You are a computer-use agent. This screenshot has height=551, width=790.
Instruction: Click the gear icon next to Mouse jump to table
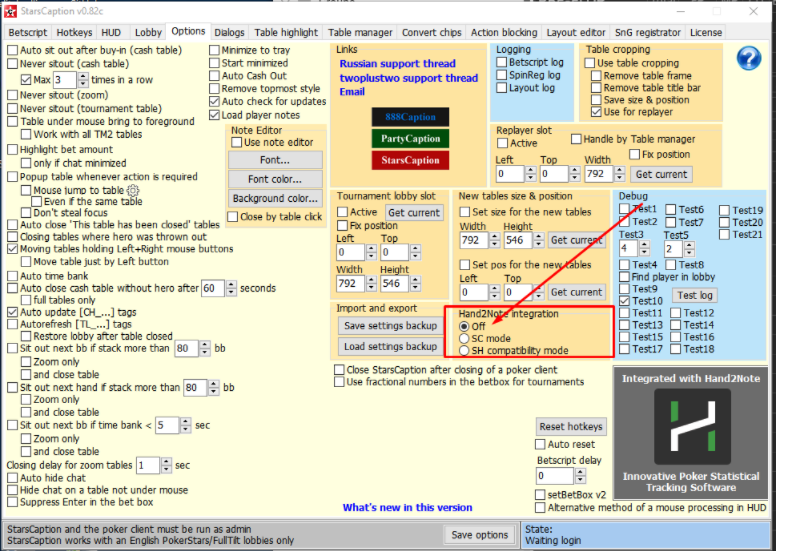click(133, 190)
